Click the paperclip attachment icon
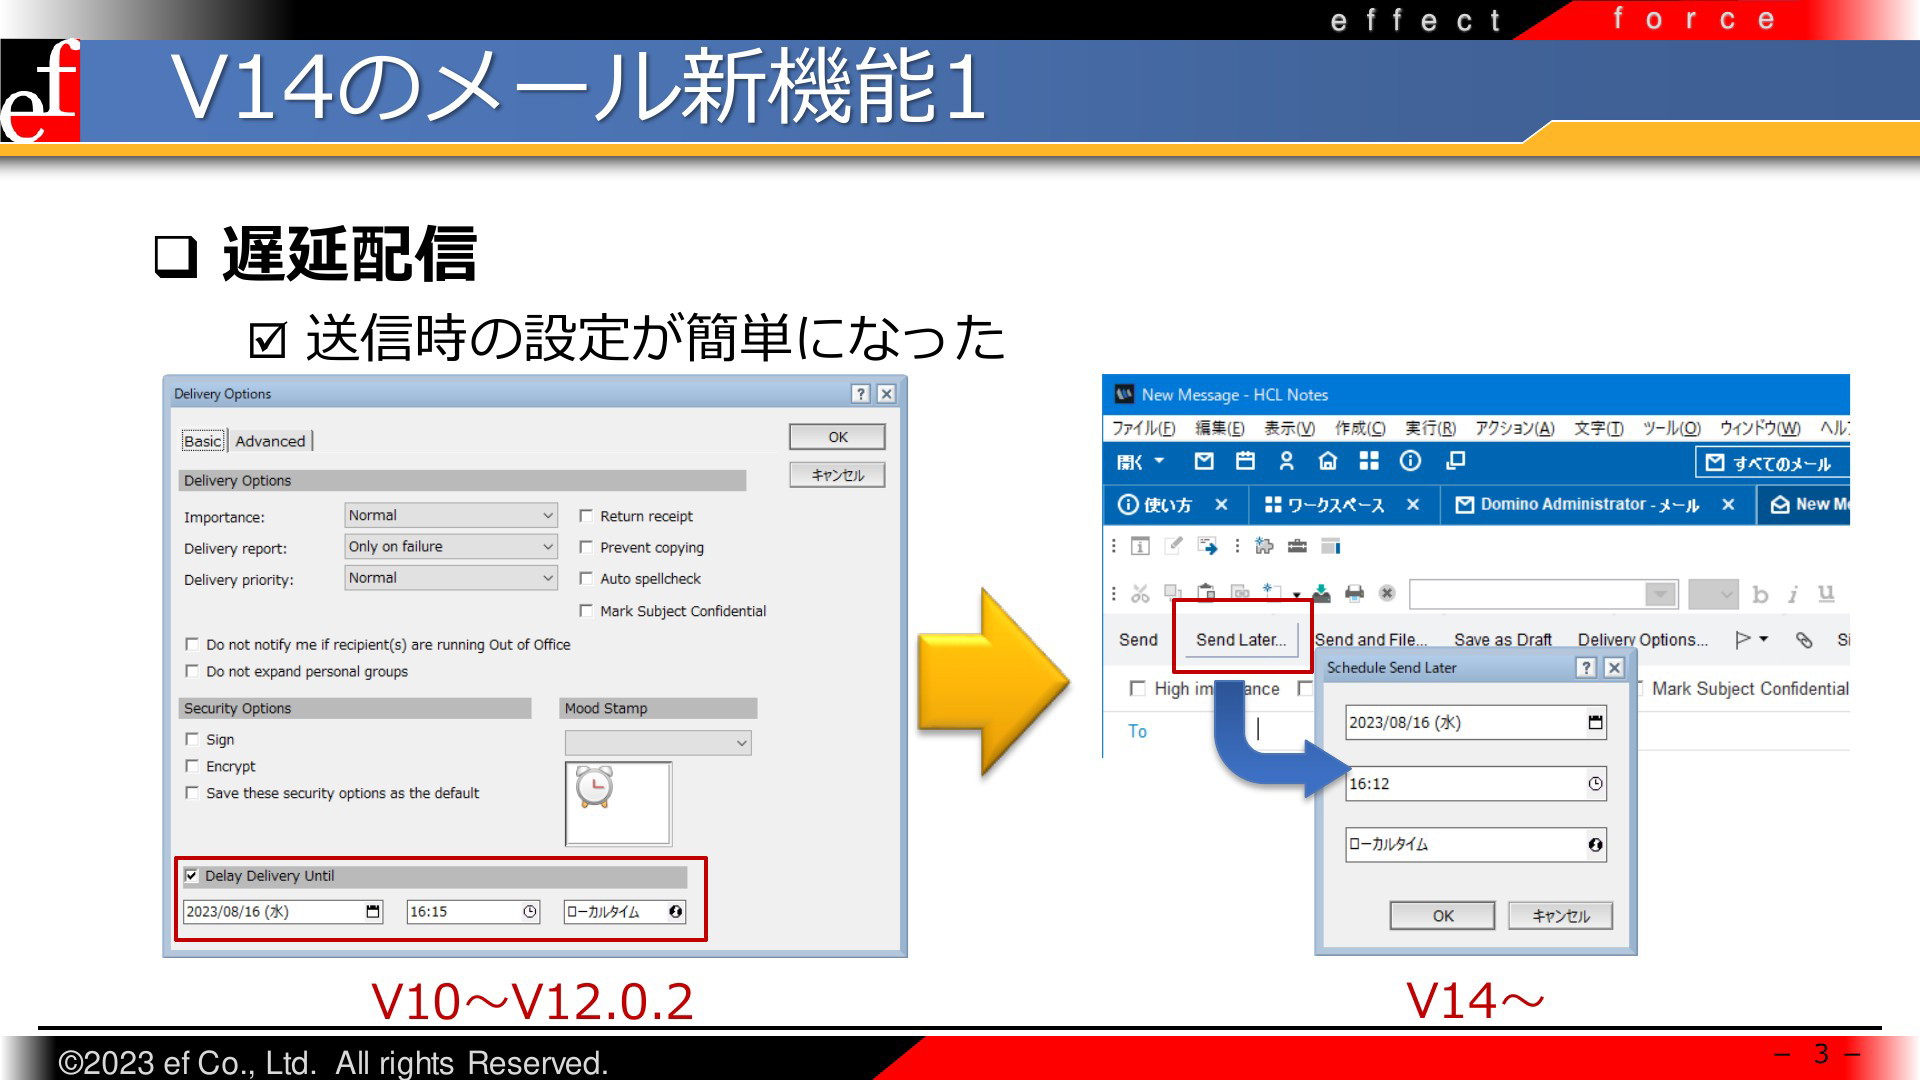Viewport: 1920px width, 1080px height. click(1804, 640)
